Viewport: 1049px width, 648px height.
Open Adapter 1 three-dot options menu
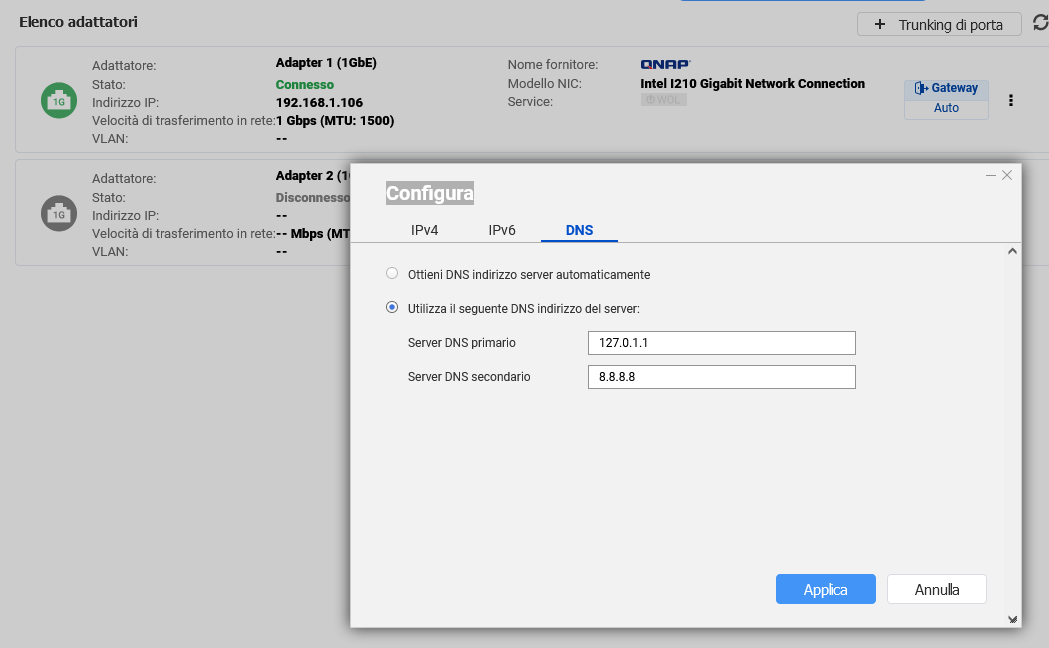(x=1011, y=100)
